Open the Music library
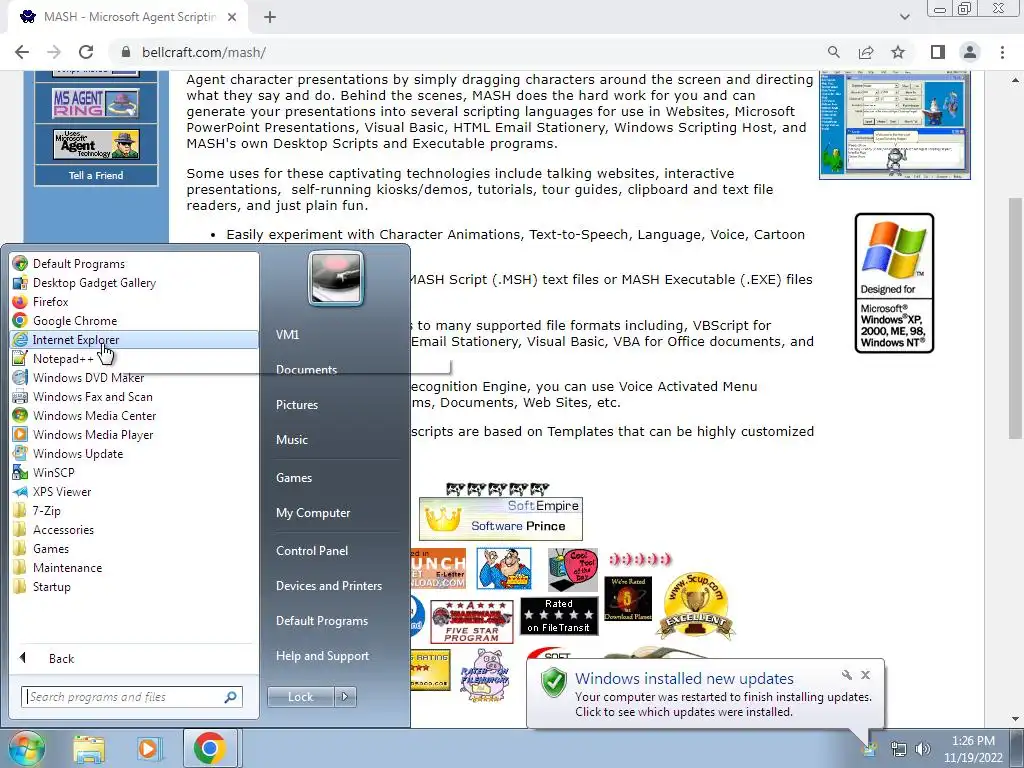The image size is (1024, 768). 291,440
